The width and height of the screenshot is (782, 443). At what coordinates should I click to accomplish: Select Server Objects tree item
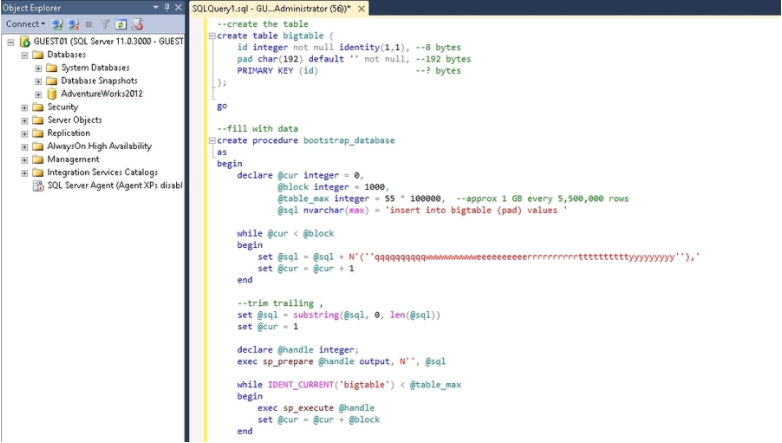(x=74, y=120)
